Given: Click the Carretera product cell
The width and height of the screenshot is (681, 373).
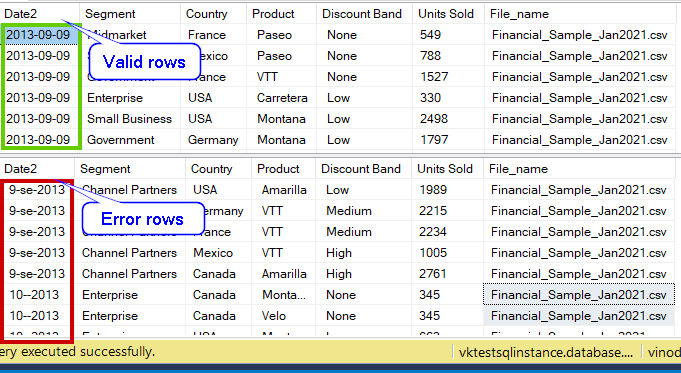Looking at the screenshot, I should [x=282, y=98].
